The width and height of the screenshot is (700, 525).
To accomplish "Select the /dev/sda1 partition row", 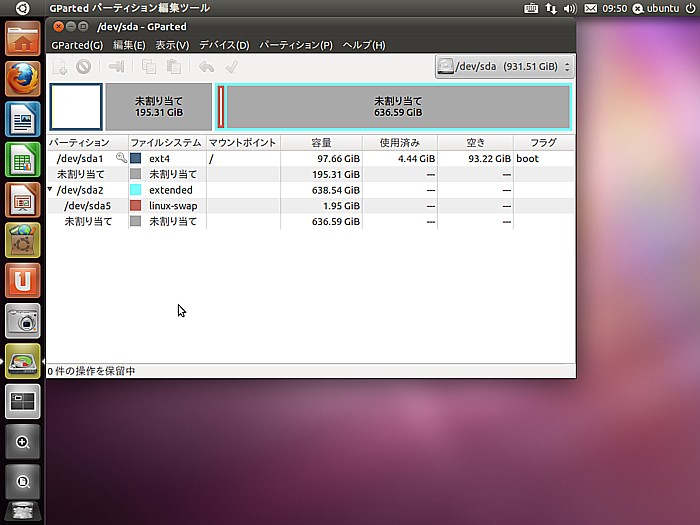I will tap(311, 158).
